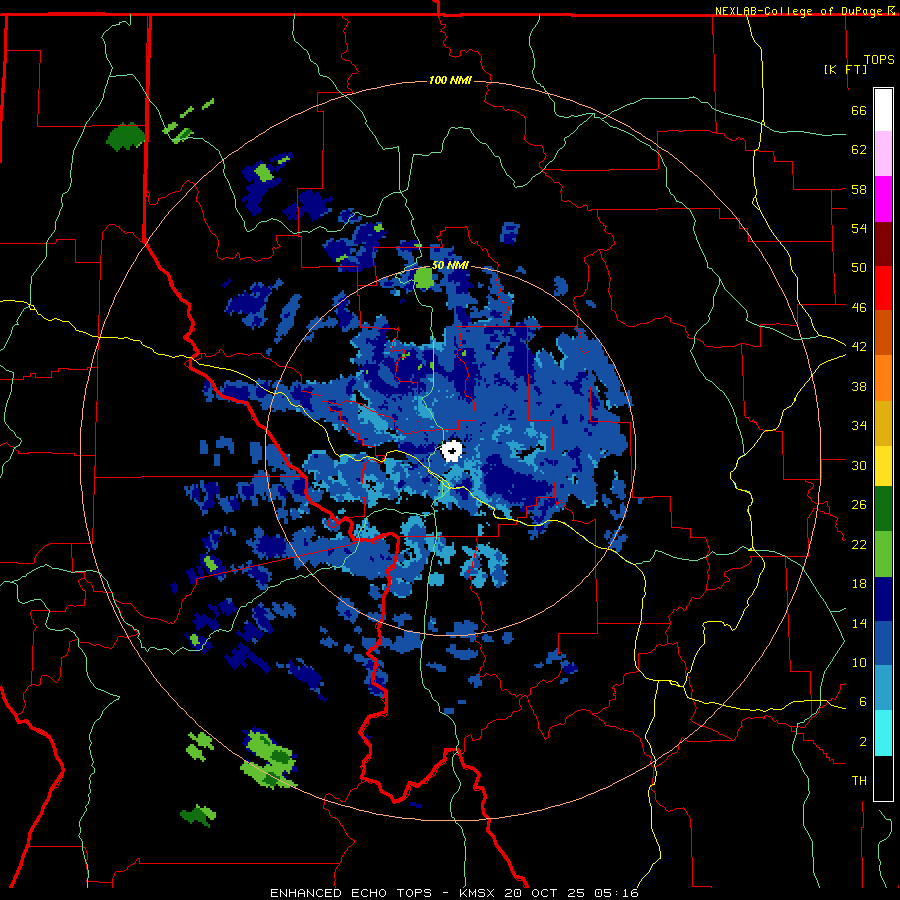Click the '50' legend value
The image size is (900, 900).
click(x=859, y=267)
